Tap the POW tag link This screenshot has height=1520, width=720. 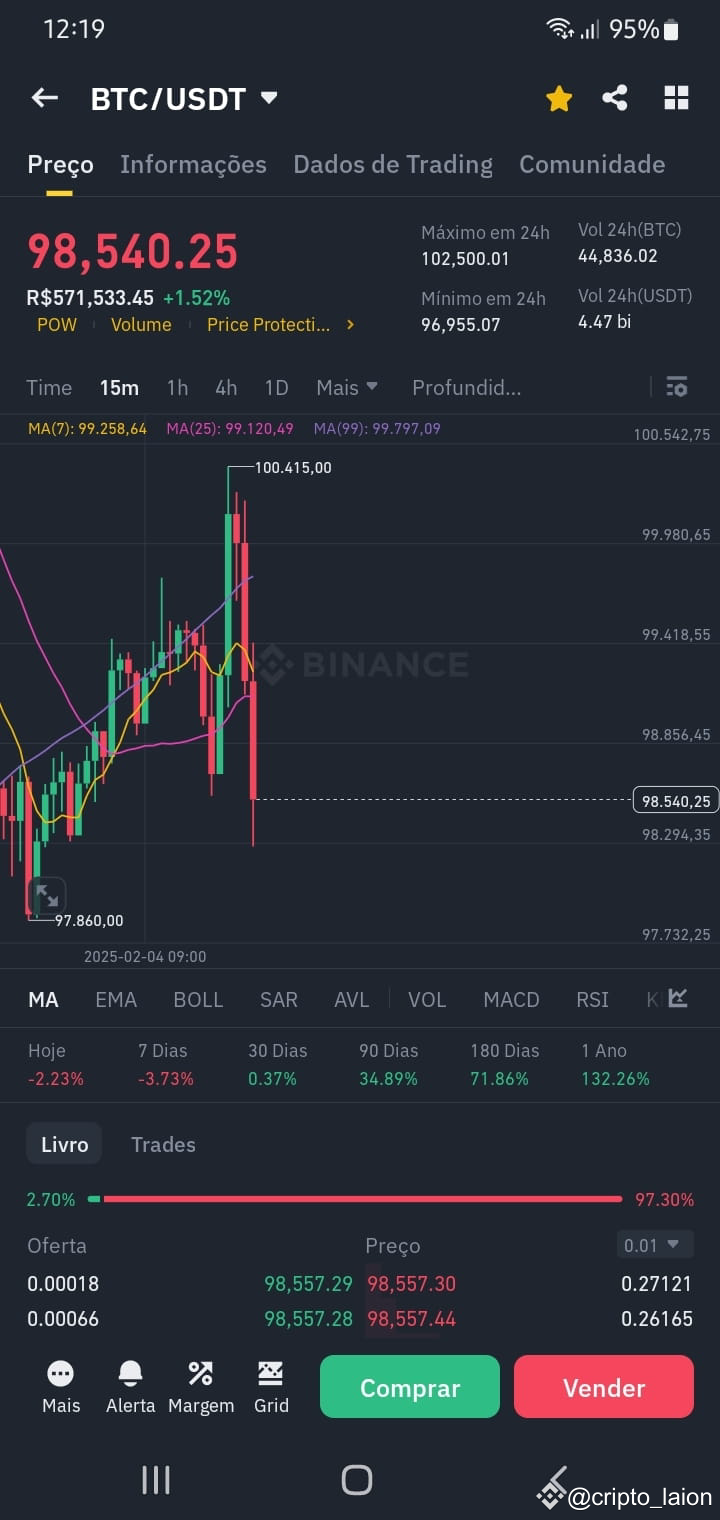coord(57,325)
